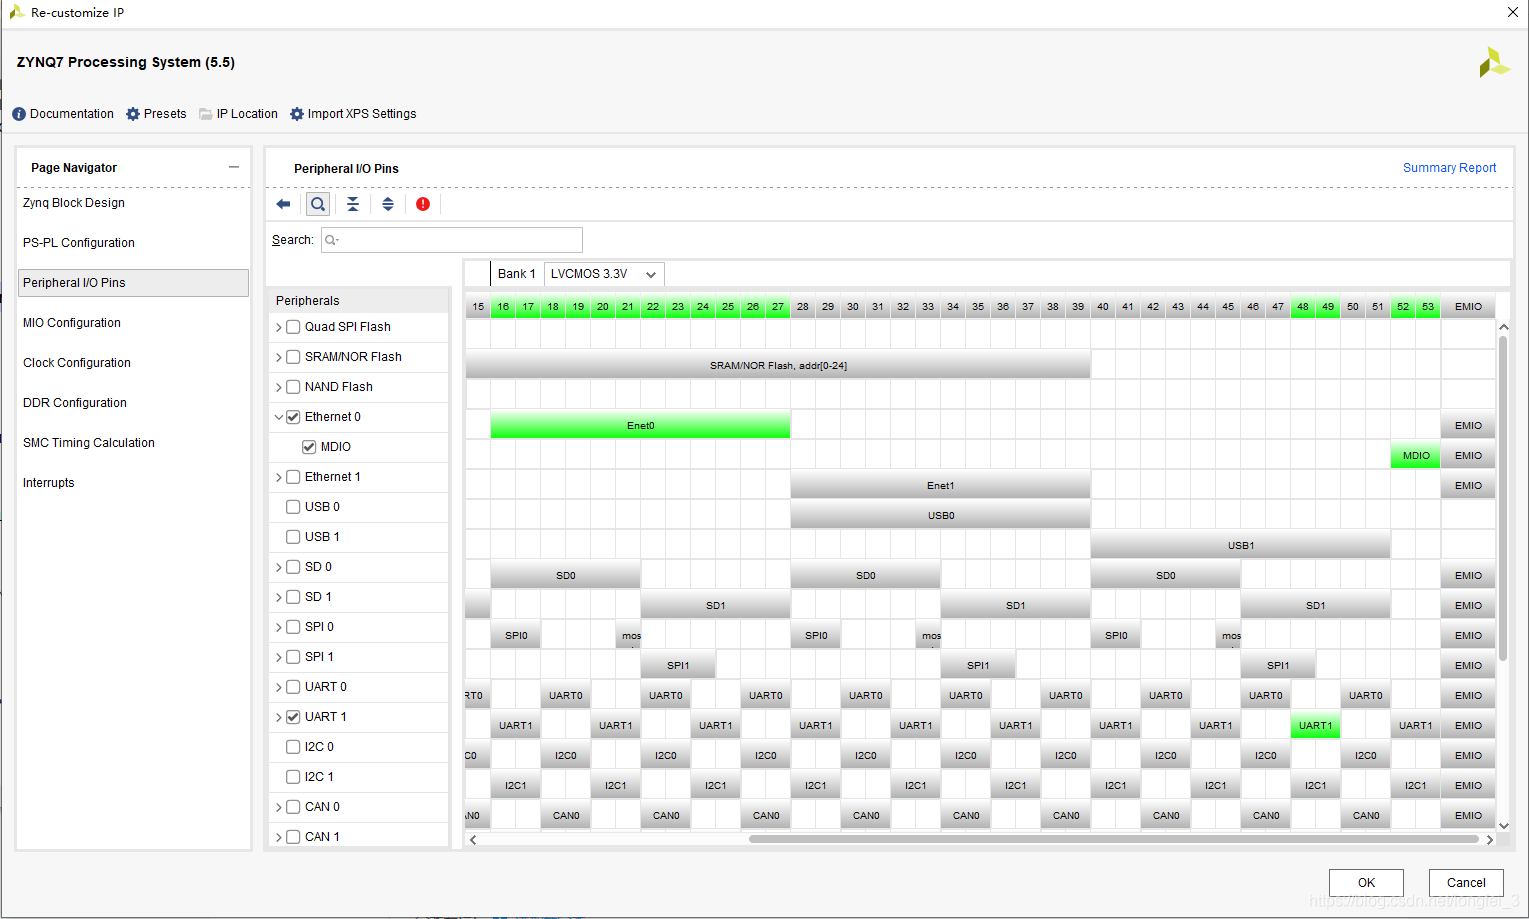Click the USB0 pin block
This screenshot has width=1529, height=919.
[940, 516]
